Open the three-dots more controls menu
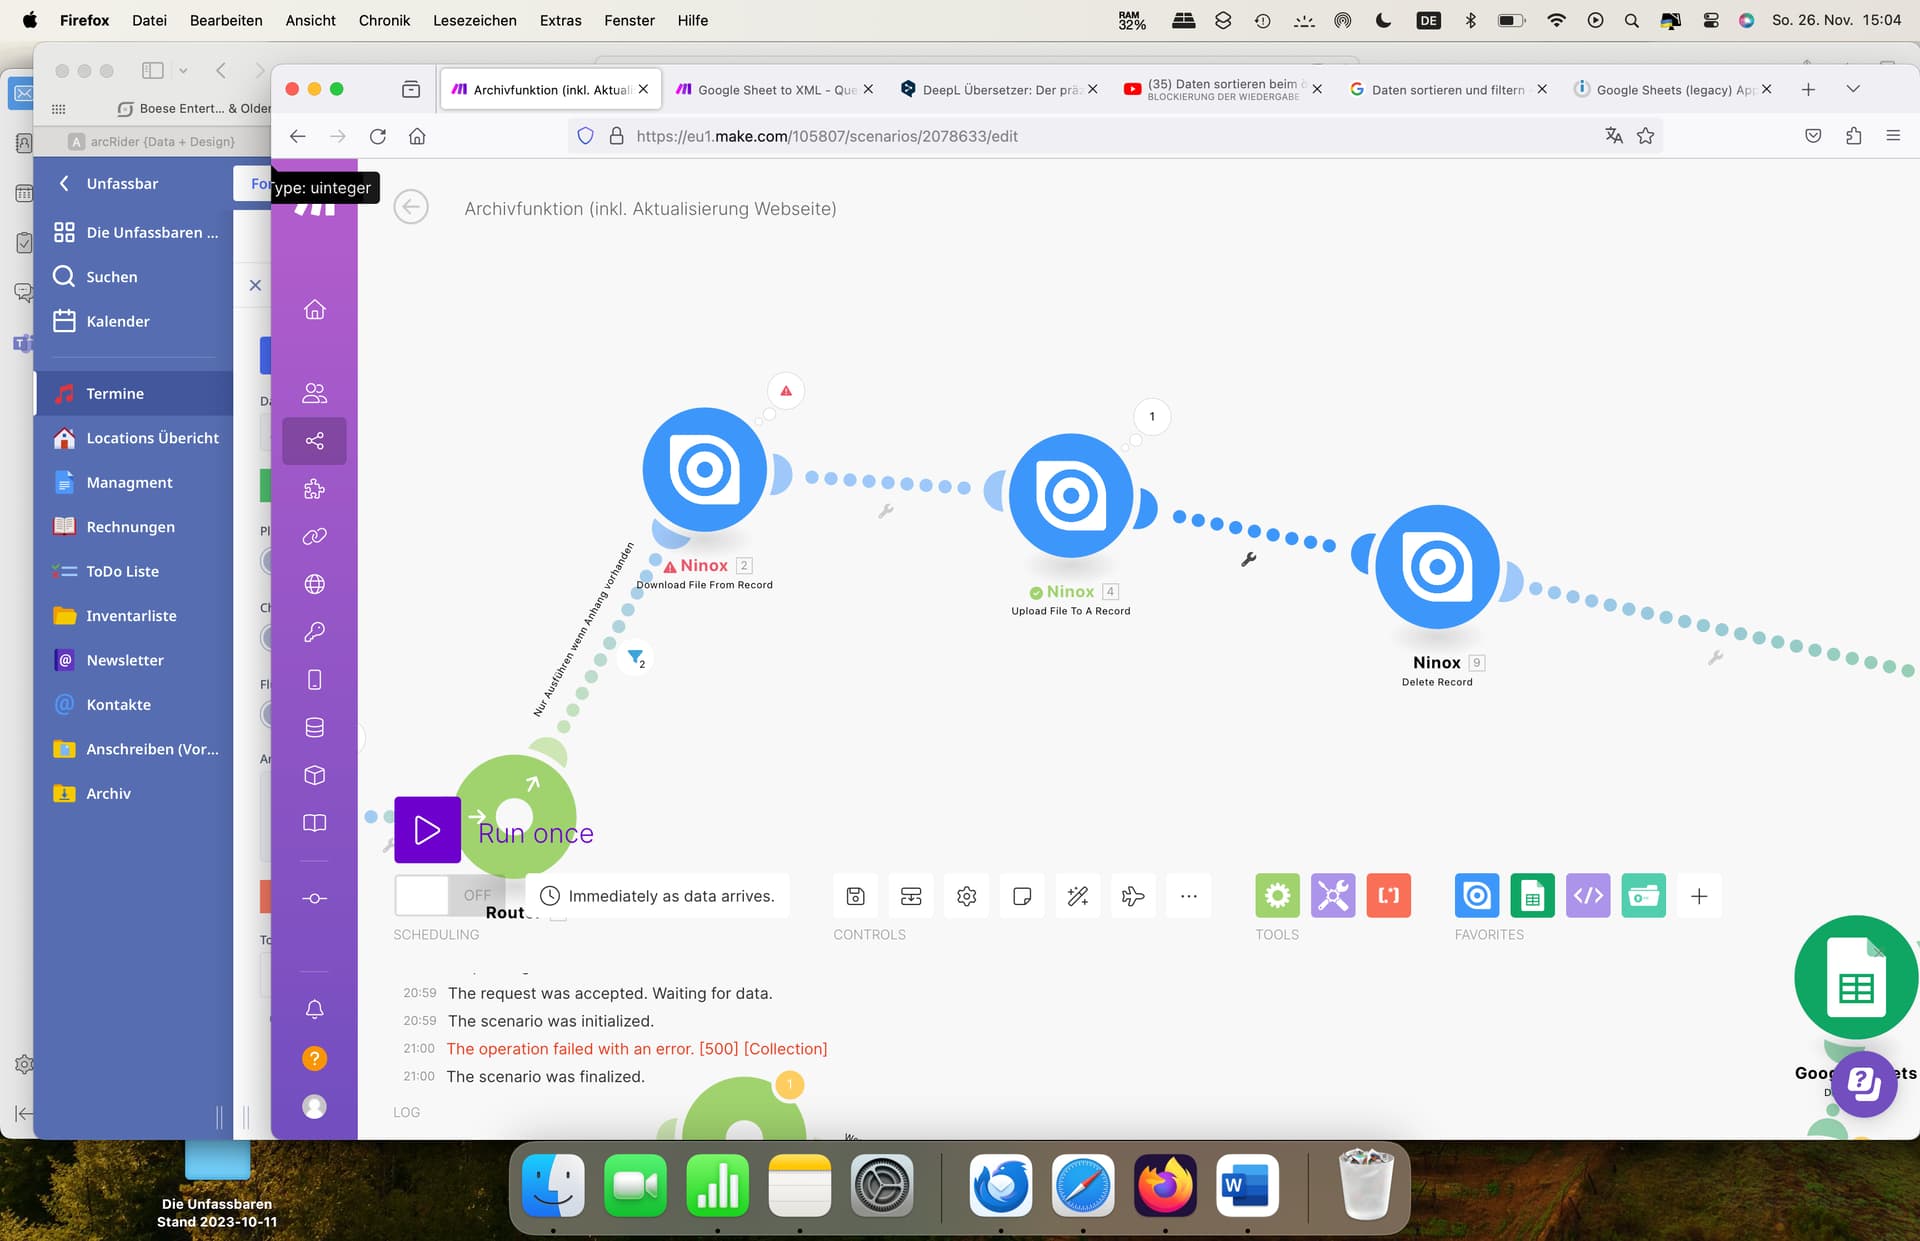Image resolution: width=1920 pixels, height=1241 pixels. coord(1188,896)
